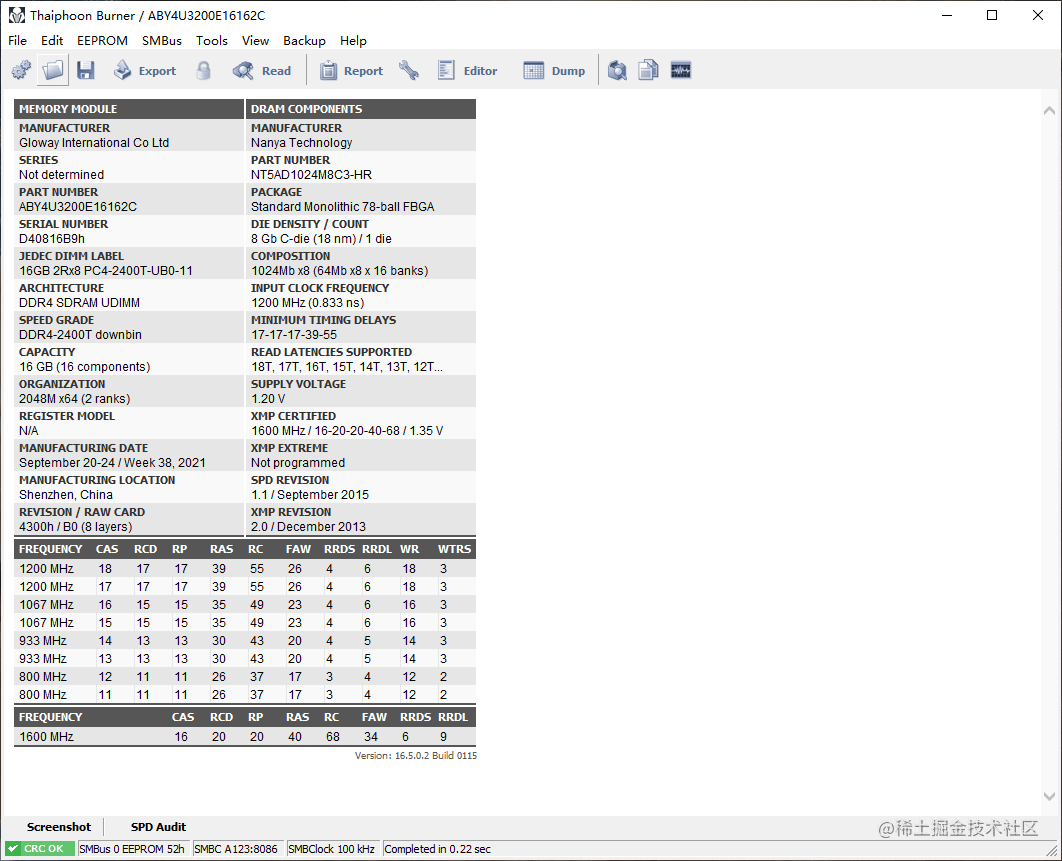This screenshot has height=861, width=1062.
Task: Click the copy documents toolbar icon
Action: pyautogui.click(x=649, y=71)
